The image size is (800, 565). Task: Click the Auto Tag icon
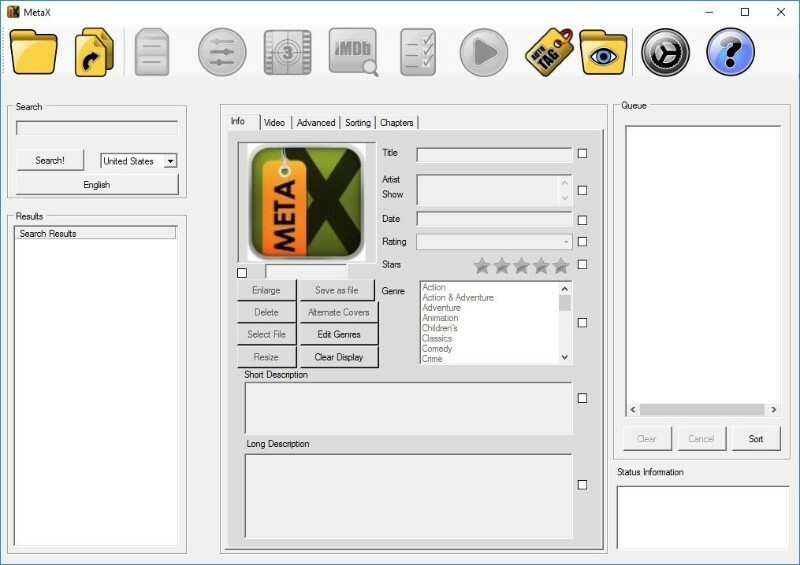tap(549, 52)
